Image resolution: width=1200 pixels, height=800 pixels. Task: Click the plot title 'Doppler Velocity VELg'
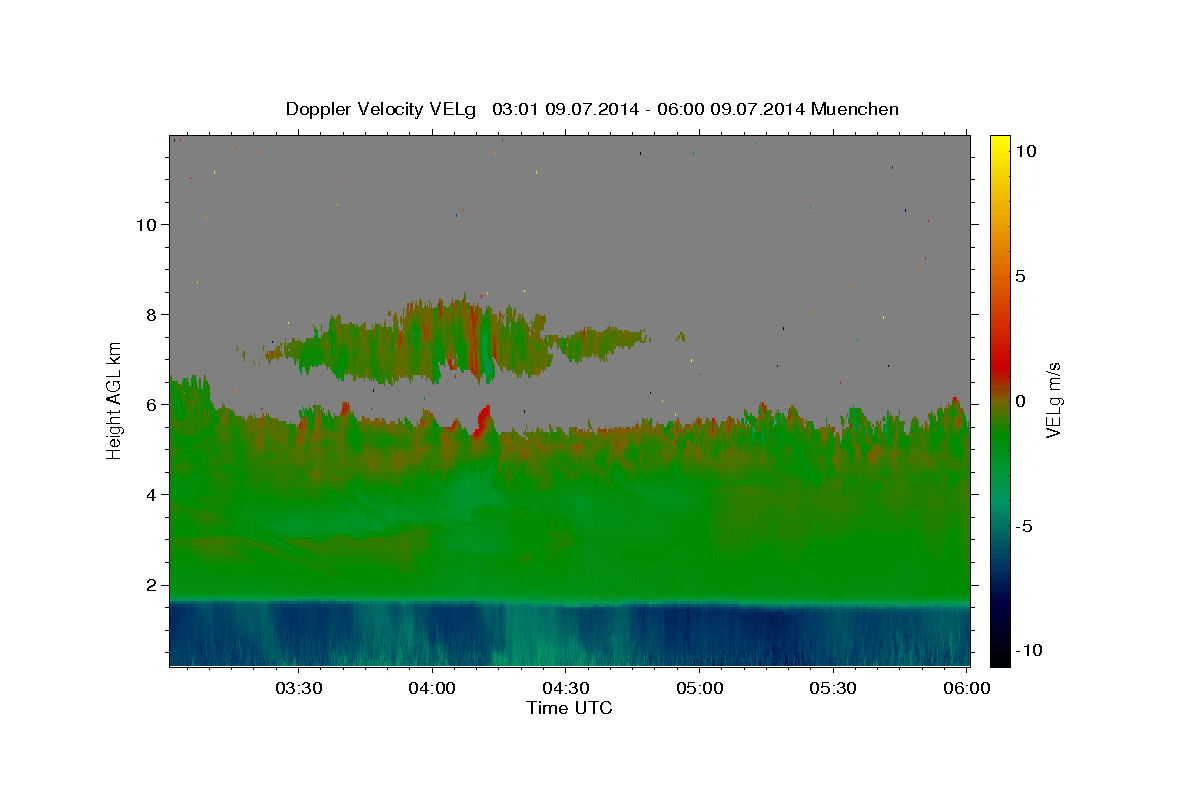pyautogui.click(x=383, y=109)
